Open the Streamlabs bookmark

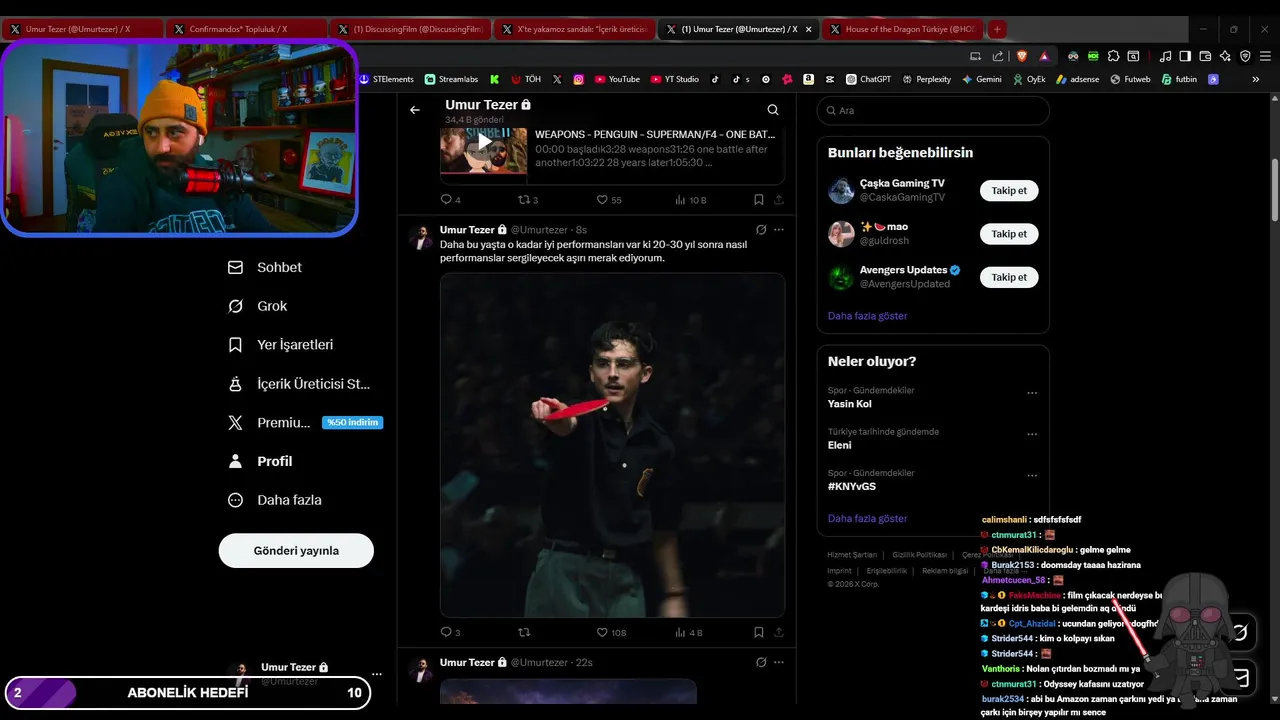tap(451, 79)
